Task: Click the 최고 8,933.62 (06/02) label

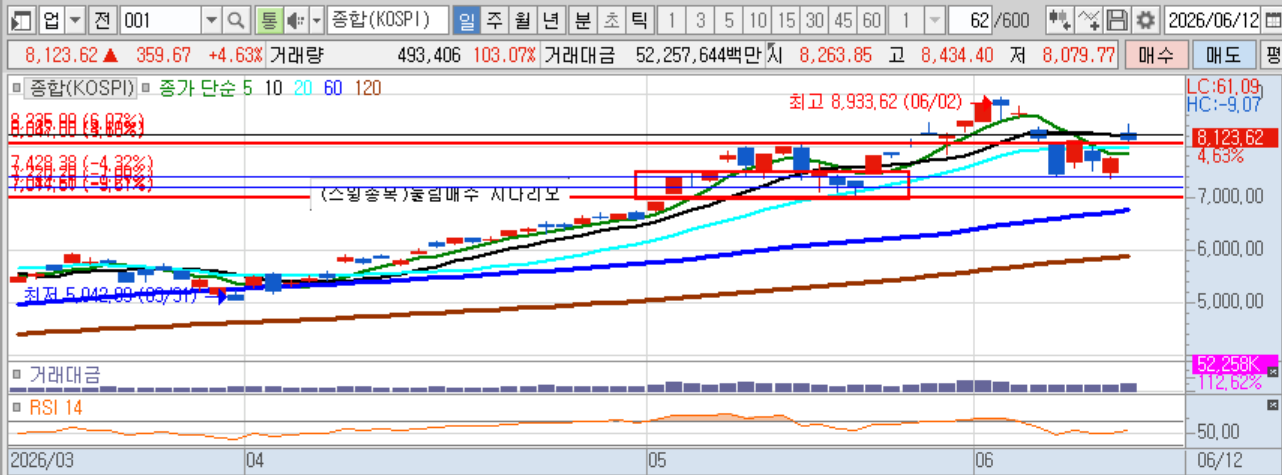Action: [x=875, y=101]
